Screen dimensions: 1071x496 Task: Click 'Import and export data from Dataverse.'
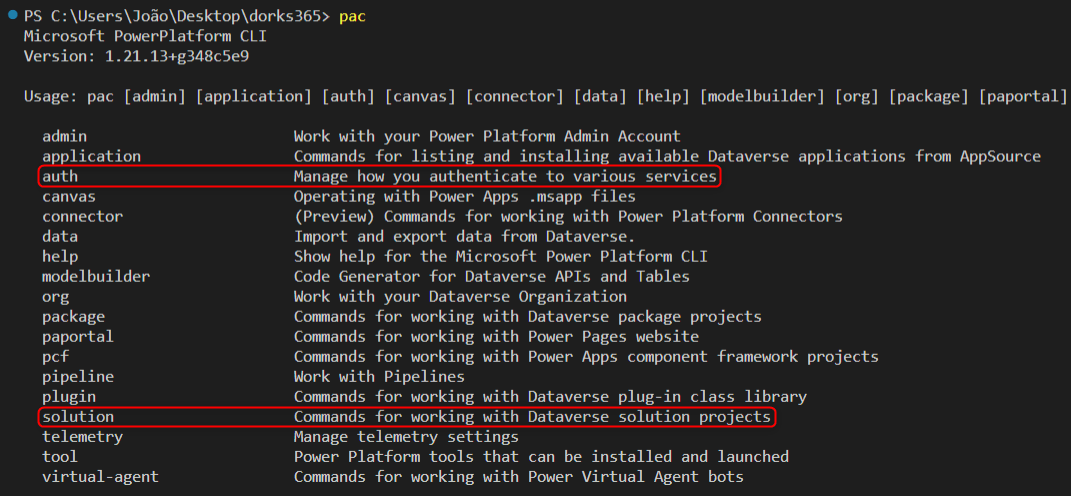[464, 236]
